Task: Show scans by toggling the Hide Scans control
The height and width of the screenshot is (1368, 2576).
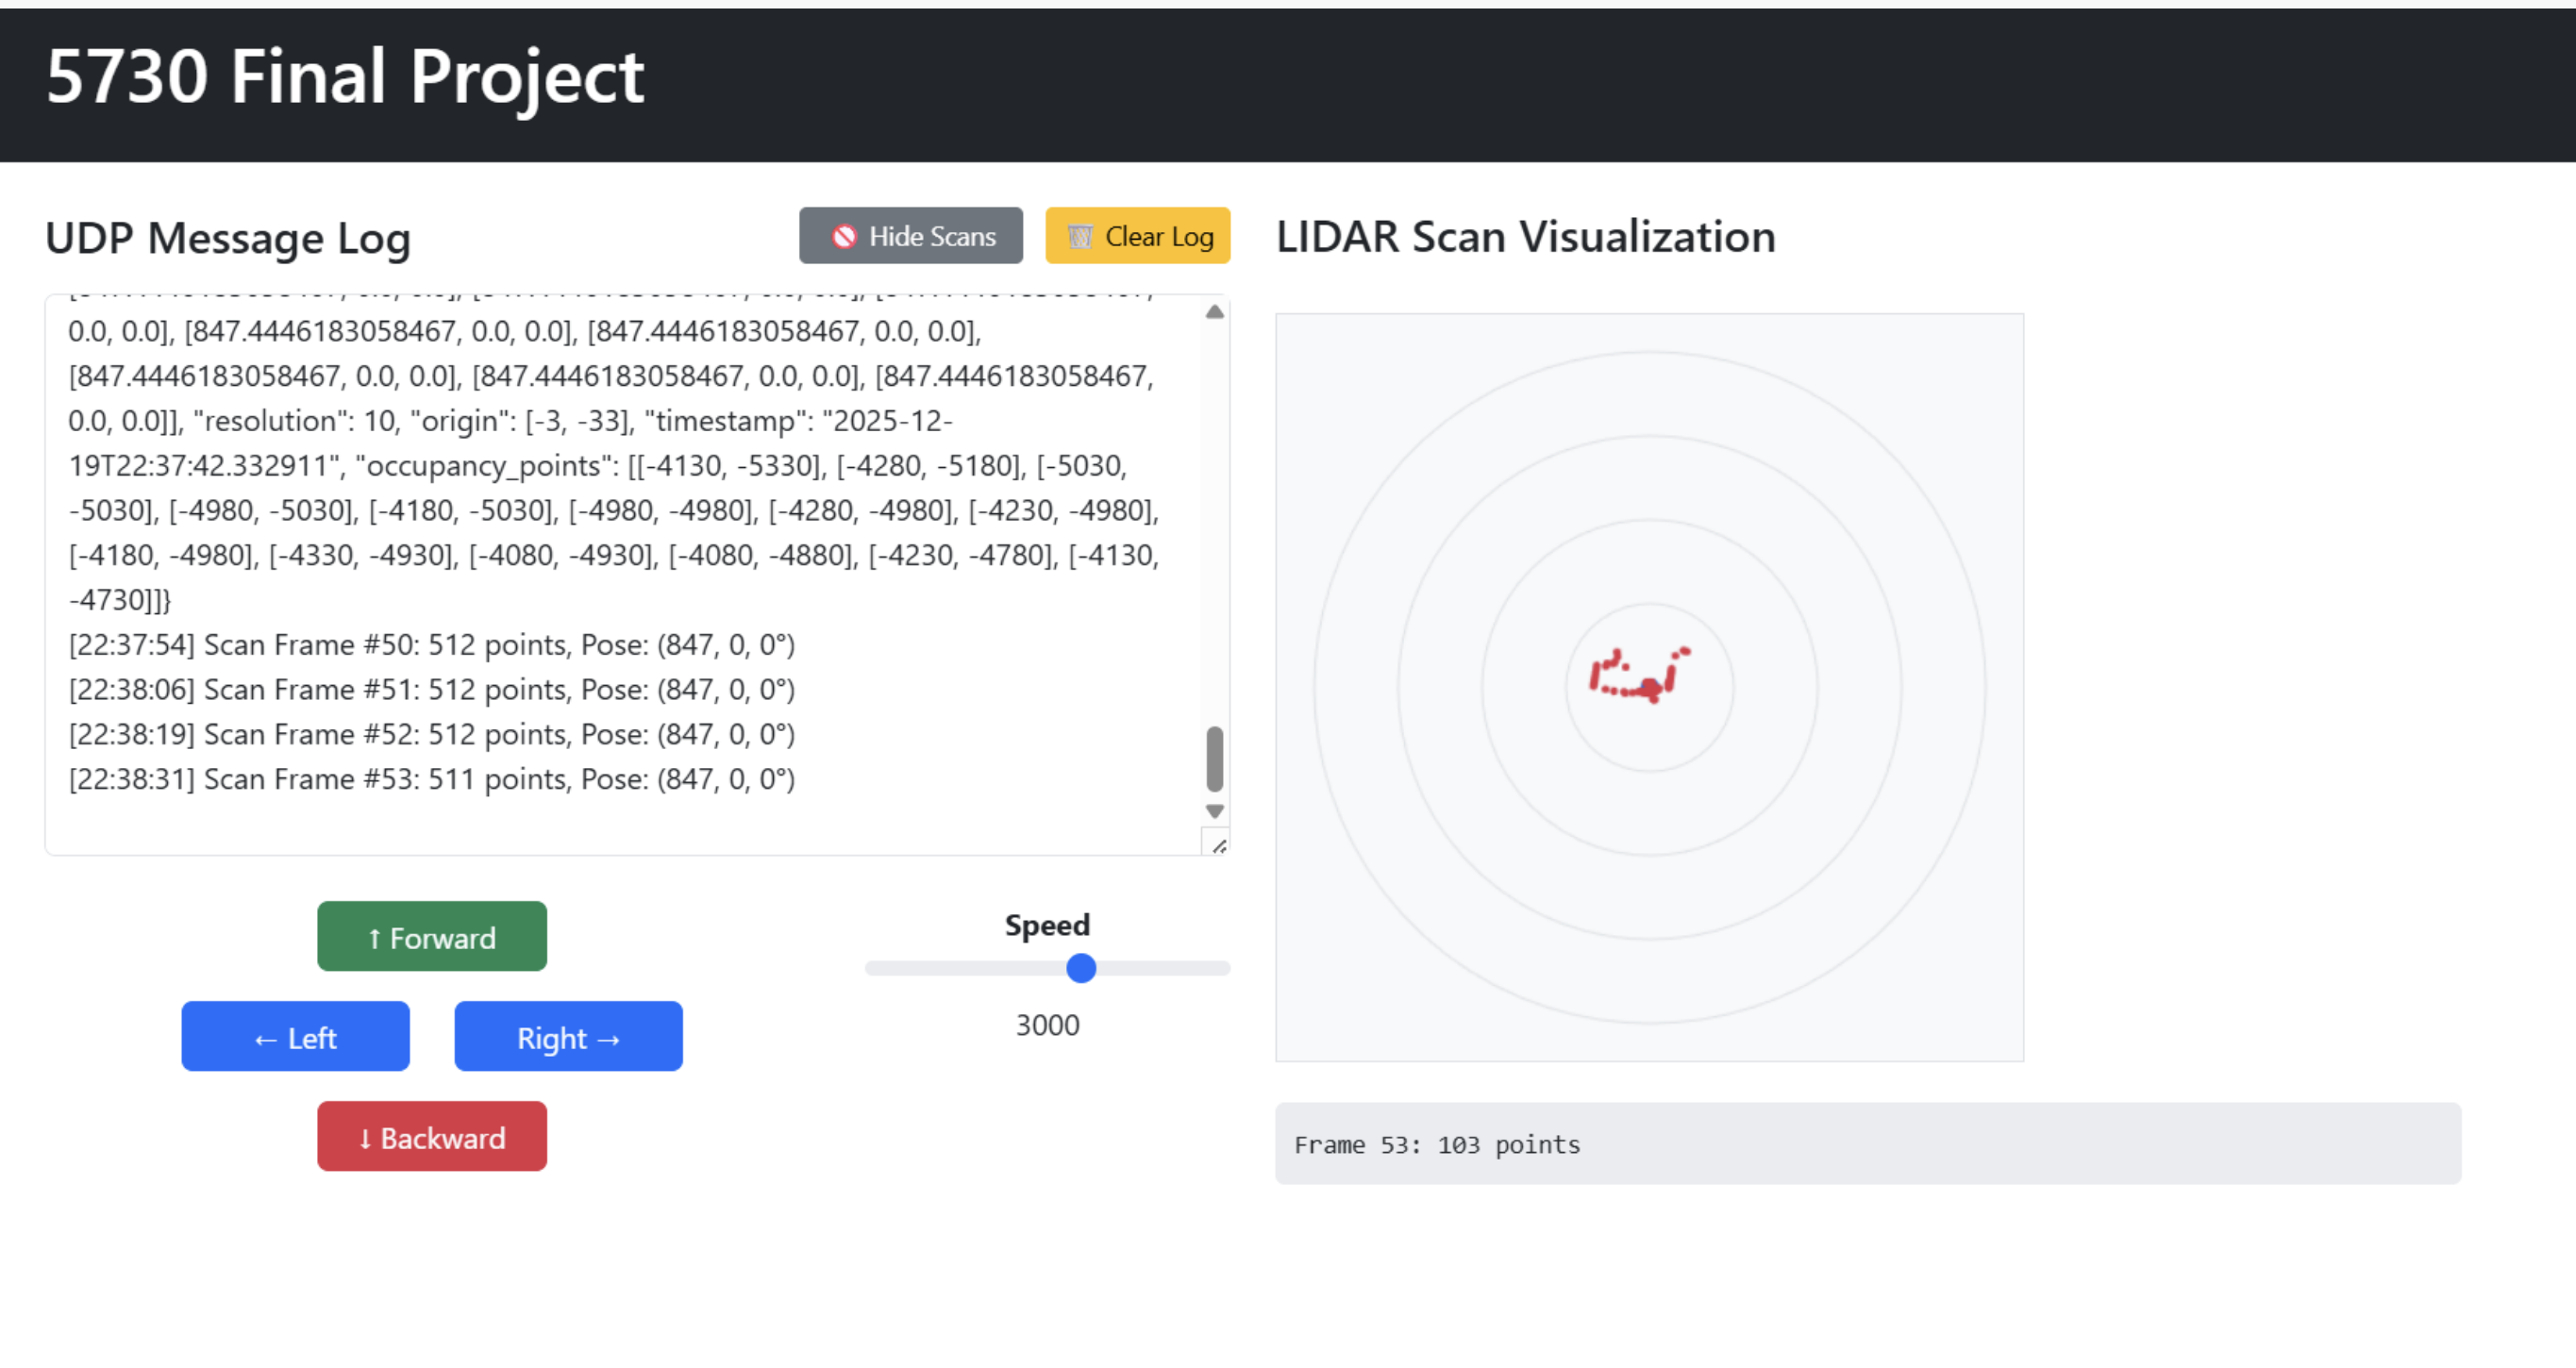Action: pyautogui.click(x=910, y=236)
